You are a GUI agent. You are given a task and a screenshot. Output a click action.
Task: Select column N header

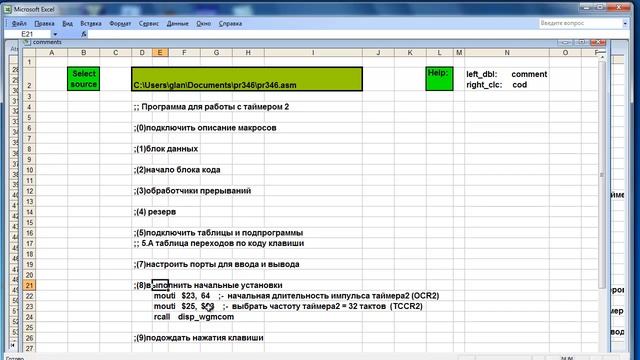507,53
